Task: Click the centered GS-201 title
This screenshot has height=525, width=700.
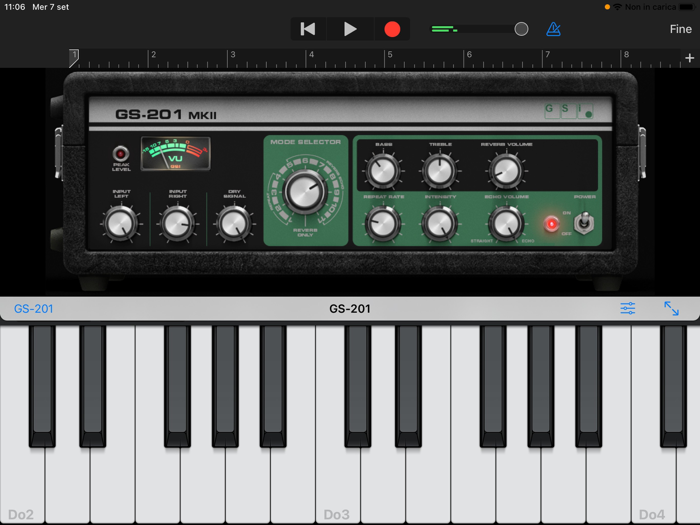Action: pos(350,308)
